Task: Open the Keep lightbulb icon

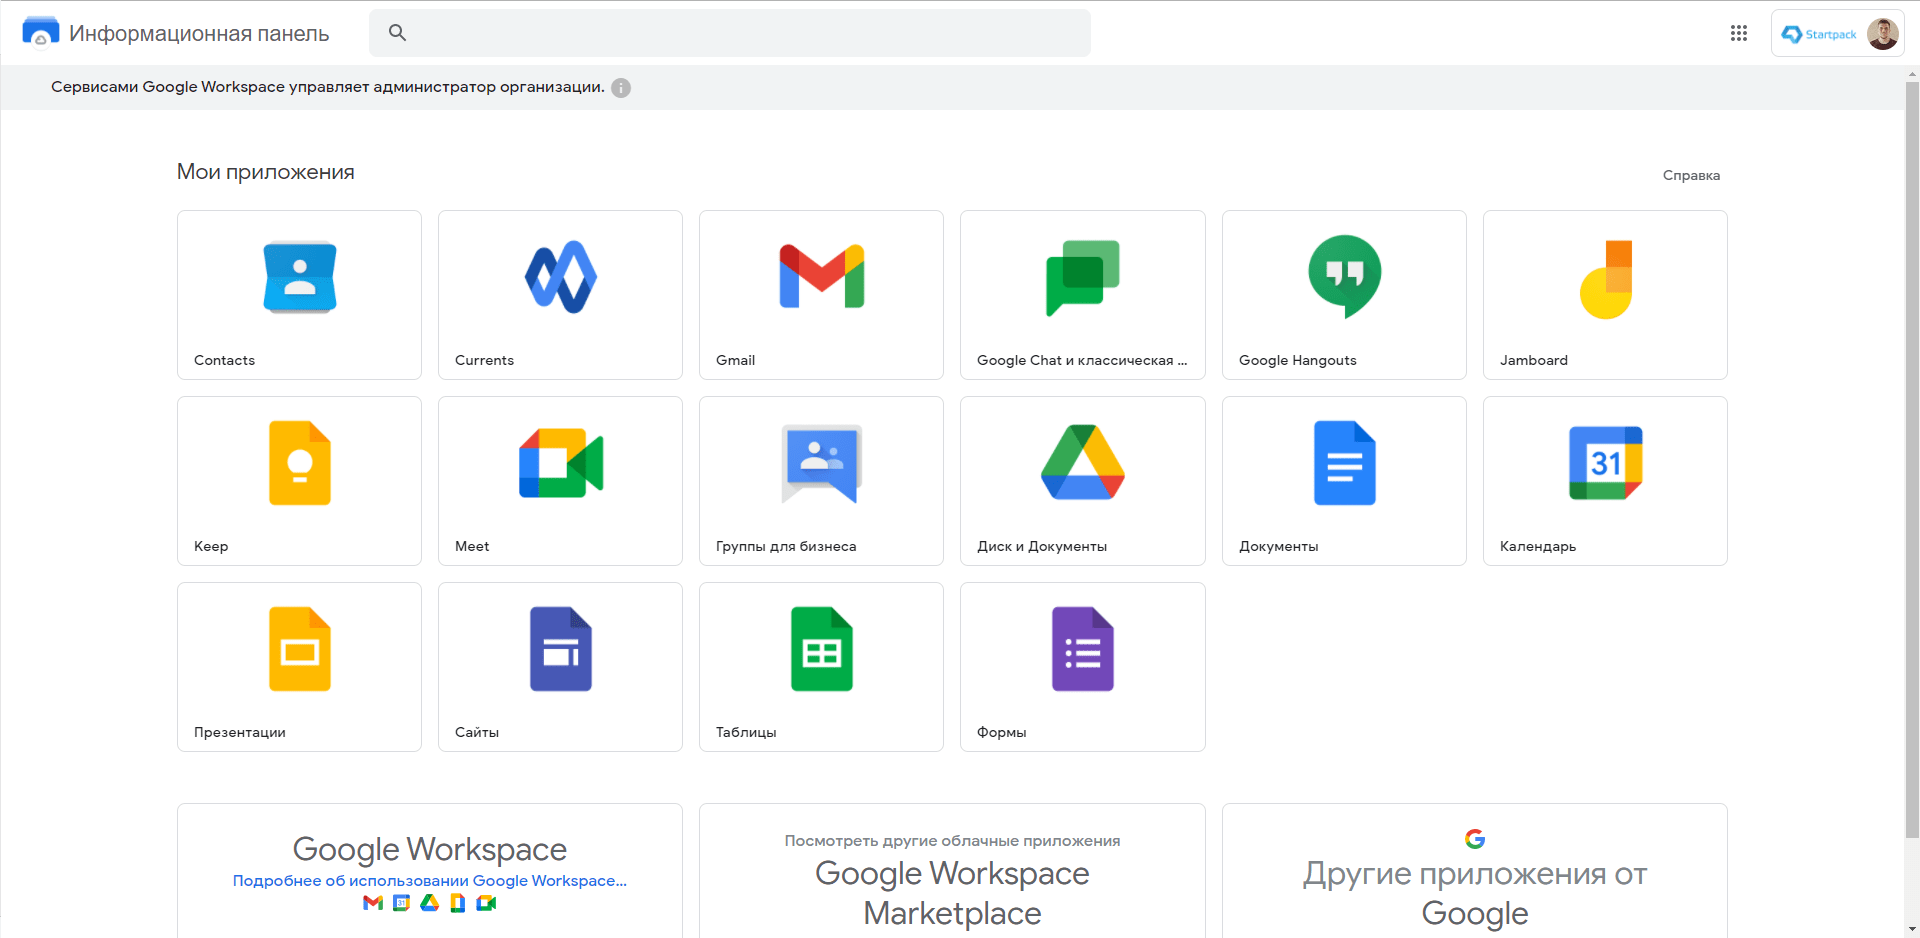Action: point(300,463)
